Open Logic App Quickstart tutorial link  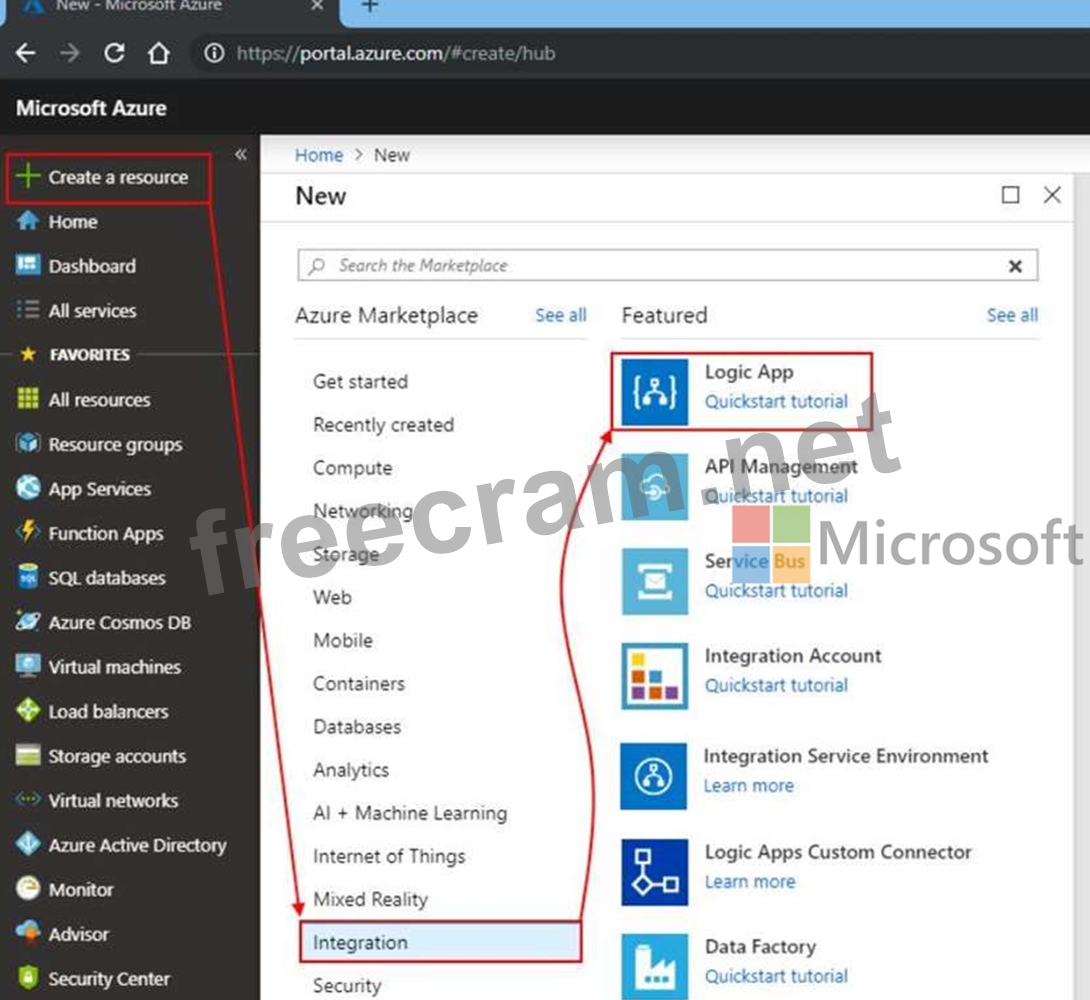[776, 402]
